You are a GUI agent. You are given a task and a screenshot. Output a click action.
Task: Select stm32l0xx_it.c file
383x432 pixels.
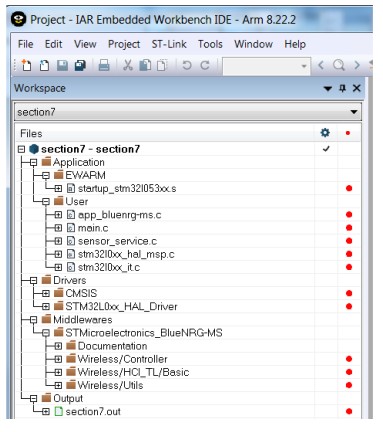pos(109,267)
